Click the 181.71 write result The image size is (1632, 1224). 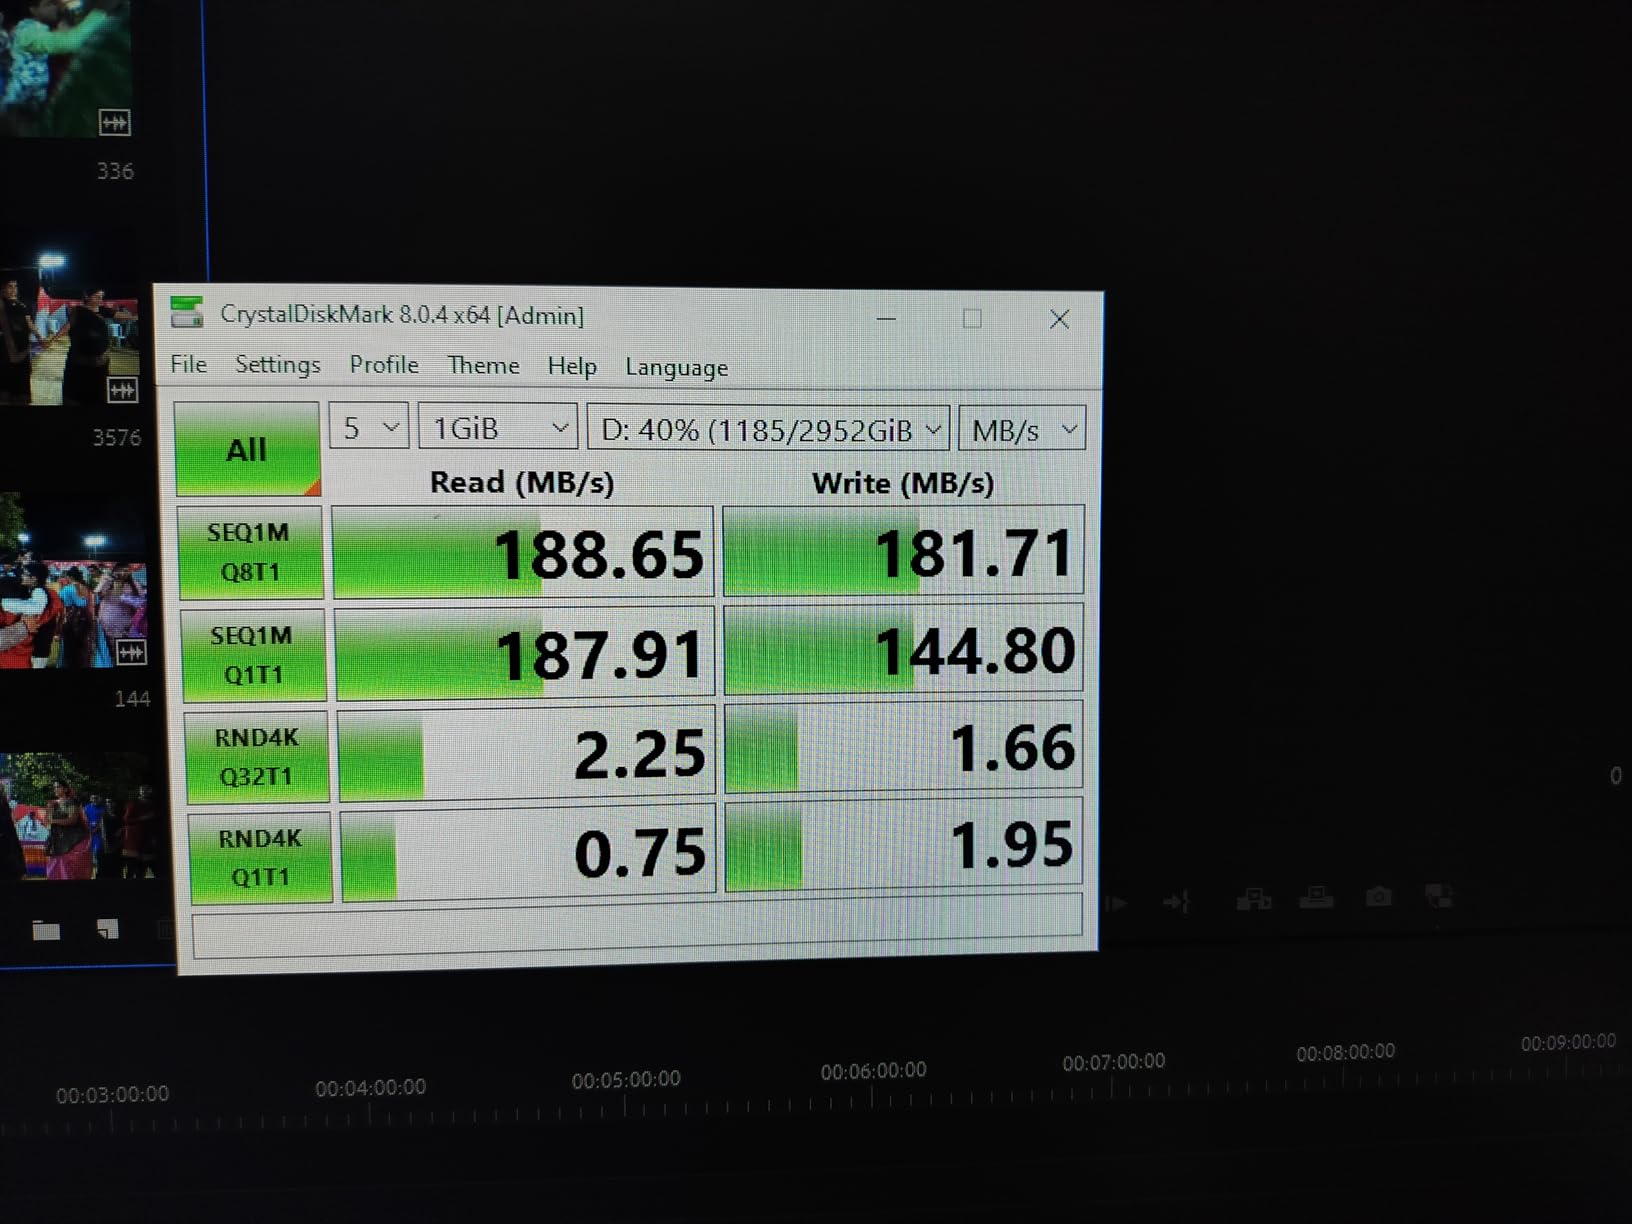pyautogui.click(x=903, y=551)
